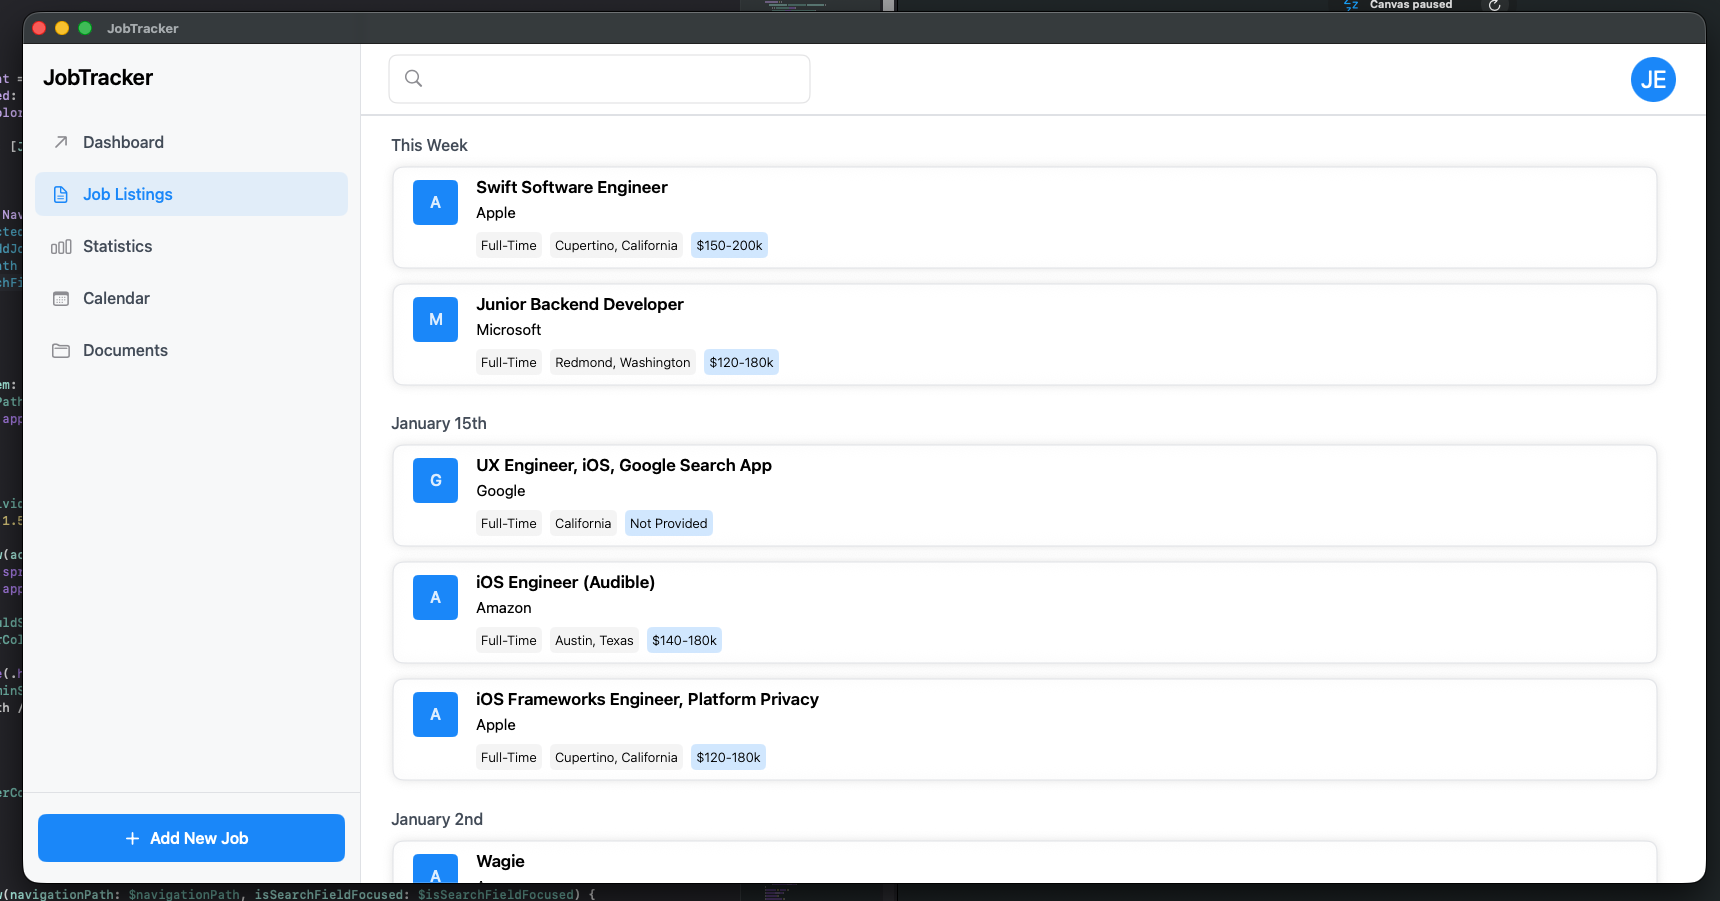Click the $150-200k salary tag
Screen dimensions: 1720x901
(x=729, y=245)
